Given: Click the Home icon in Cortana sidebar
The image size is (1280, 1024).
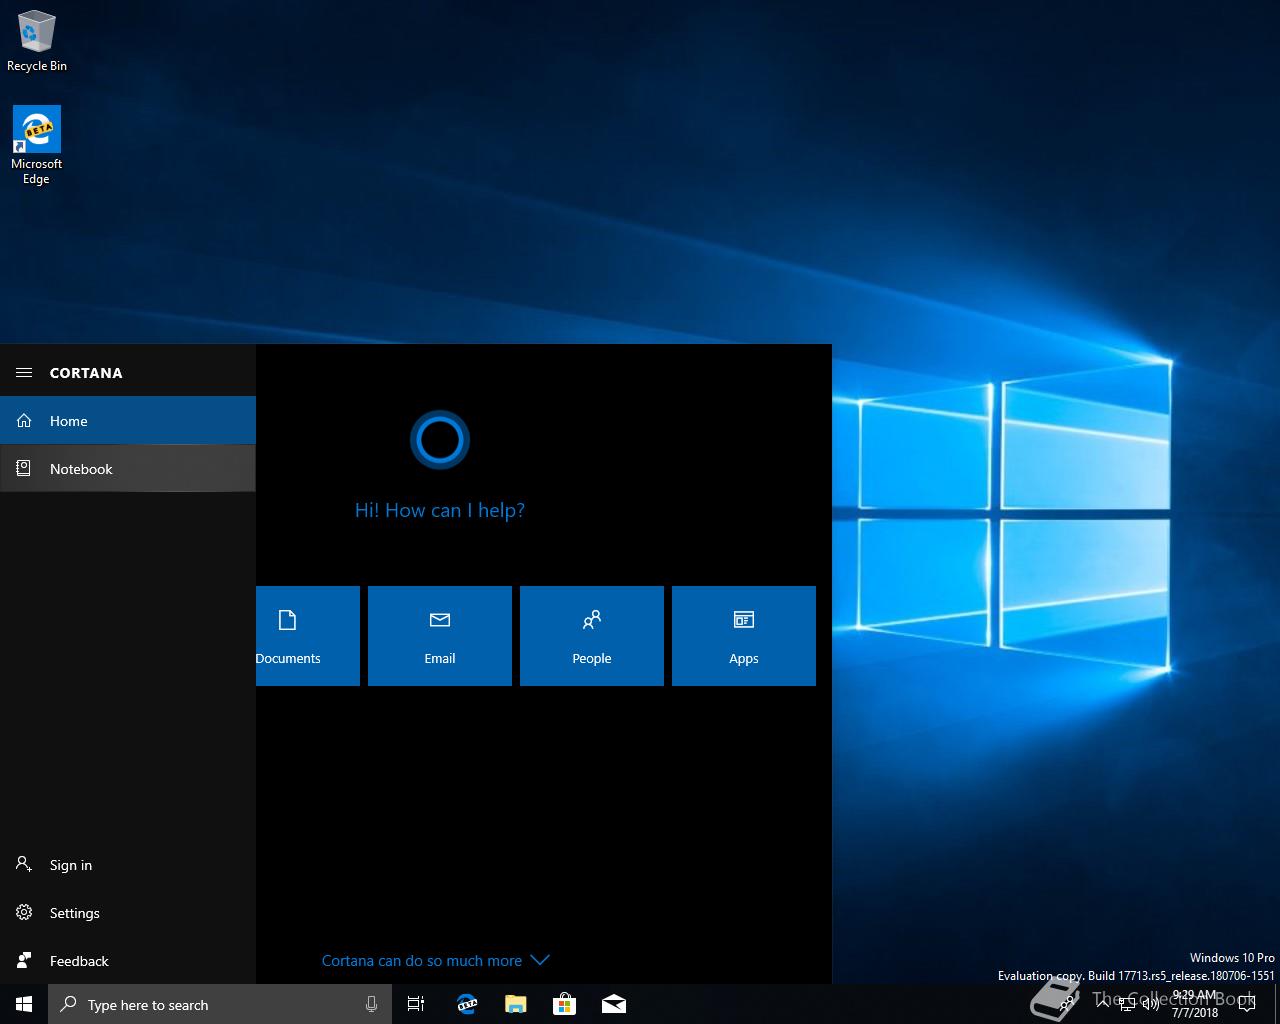Looking at the screenshot, I should tap(24, 421).
